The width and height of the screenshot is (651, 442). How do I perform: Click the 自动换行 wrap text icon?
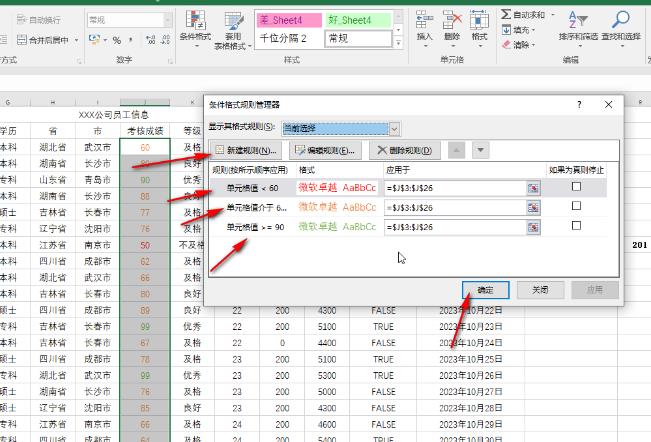[x=22, y=20]
